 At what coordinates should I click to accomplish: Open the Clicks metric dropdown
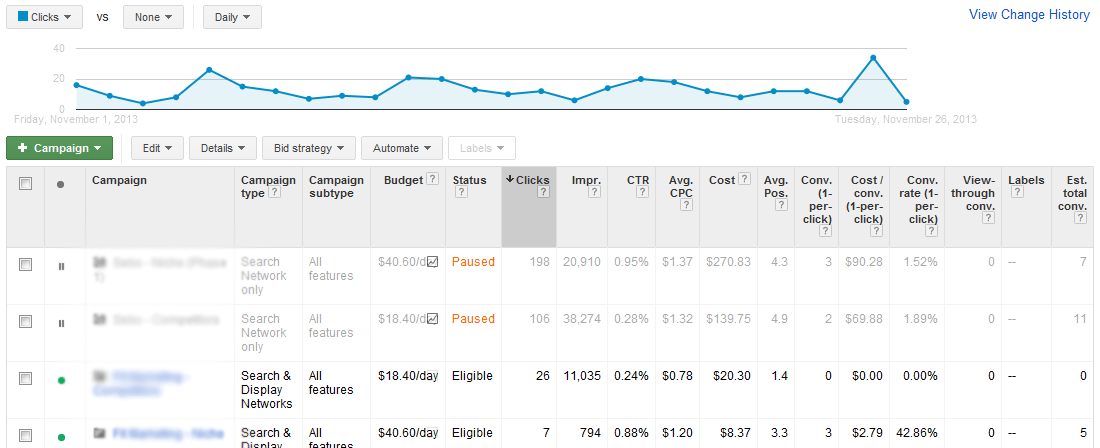[x=44, y=17]
